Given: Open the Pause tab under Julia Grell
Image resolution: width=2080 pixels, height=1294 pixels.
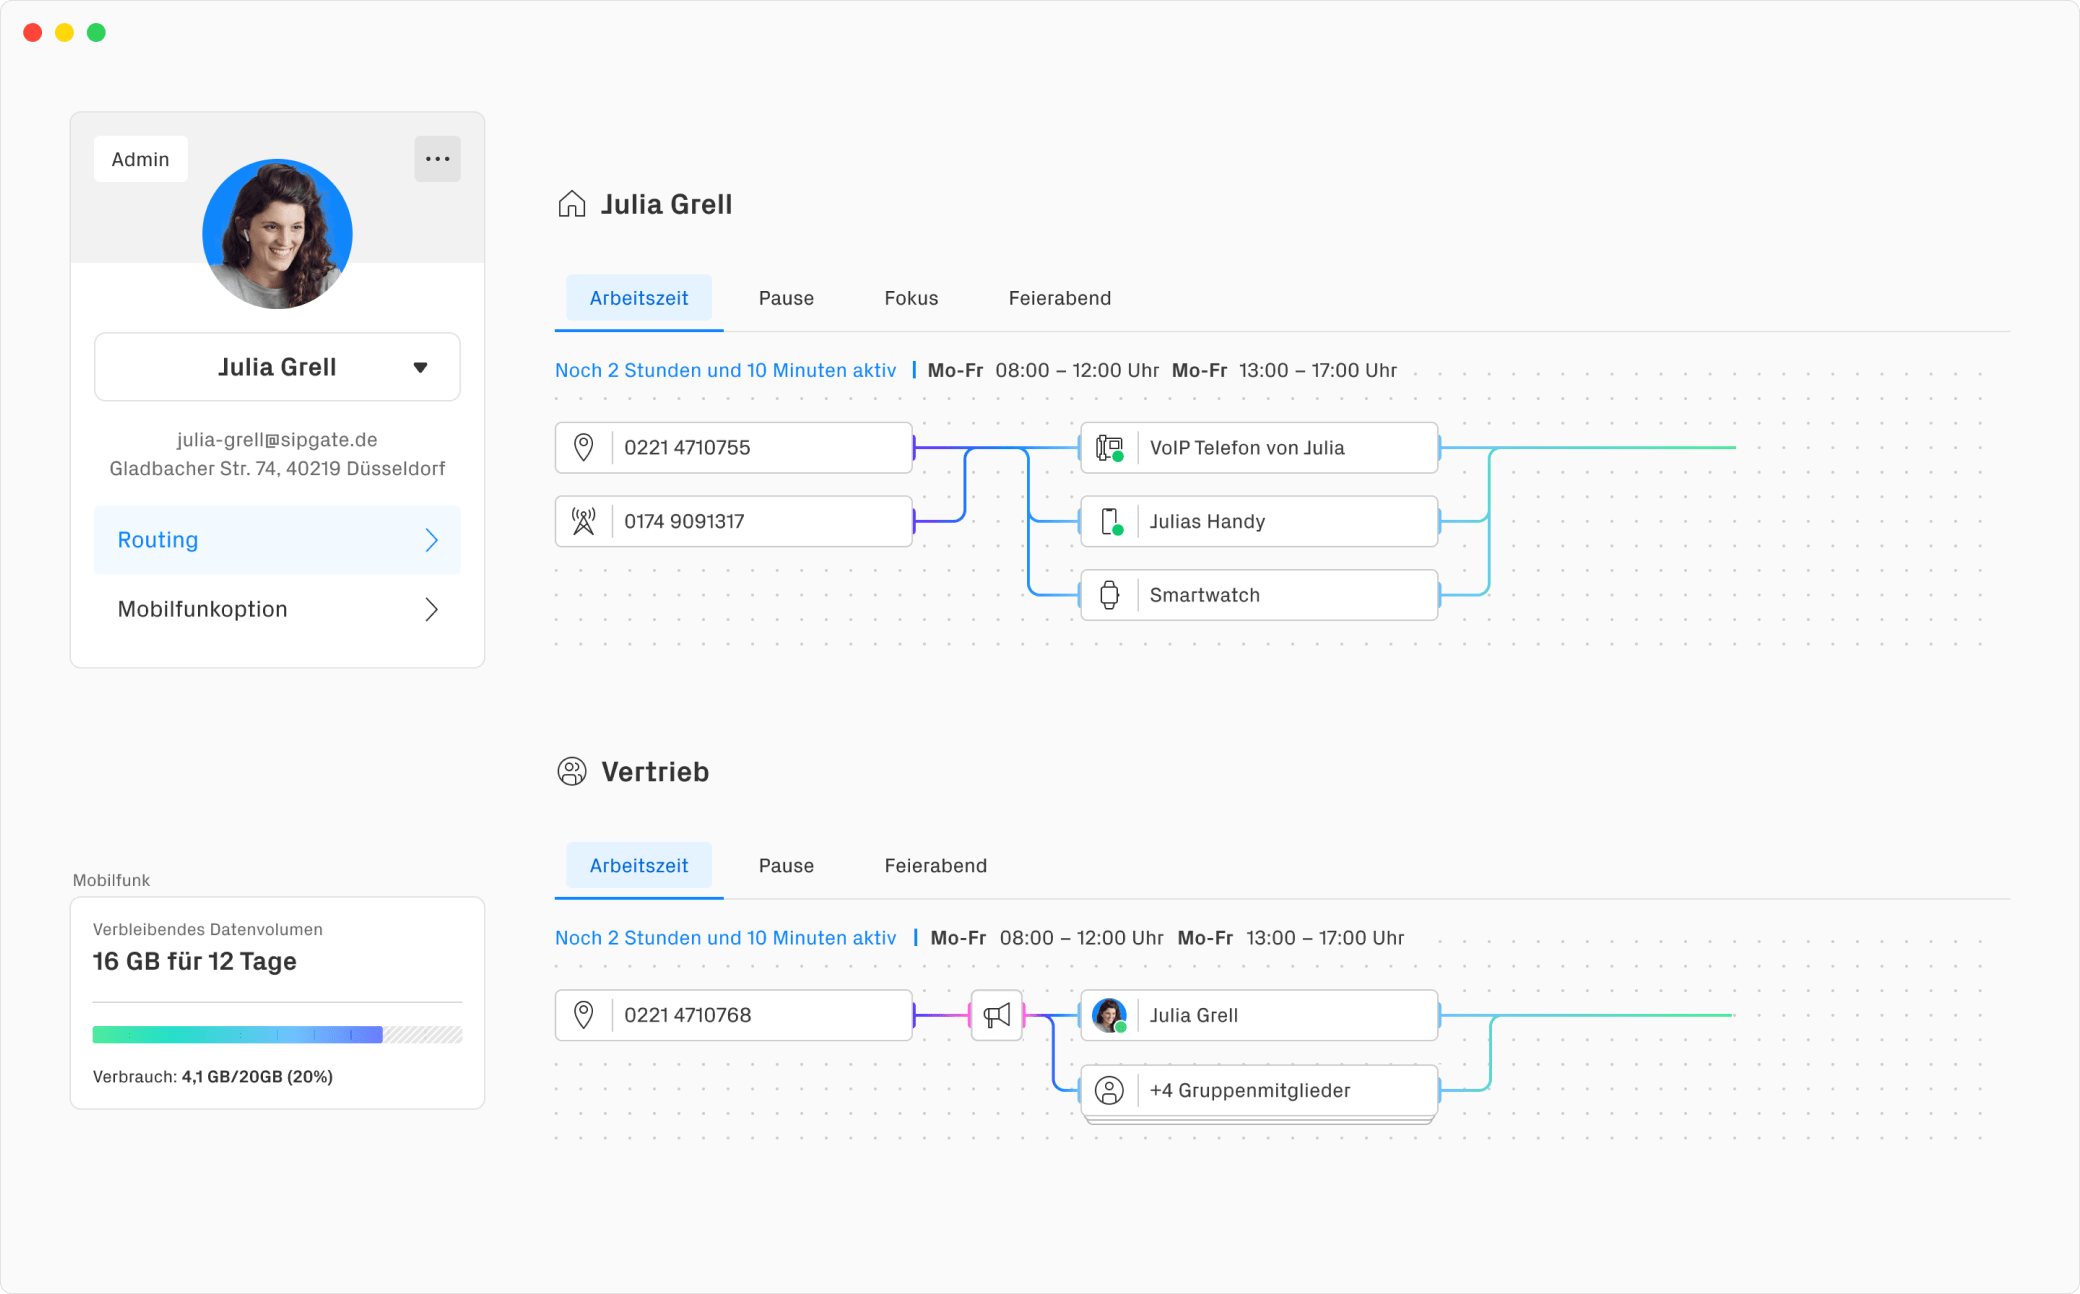Looking at the screenshot, I should point(785,298).
